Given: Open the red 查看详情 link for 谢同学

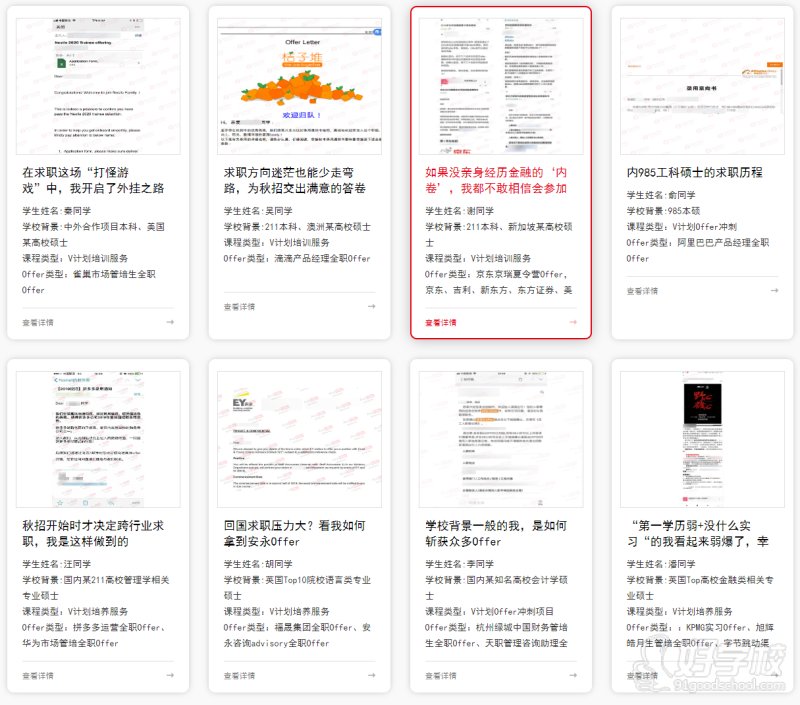Looking at the screenshot, I should [x=441, y=322].
